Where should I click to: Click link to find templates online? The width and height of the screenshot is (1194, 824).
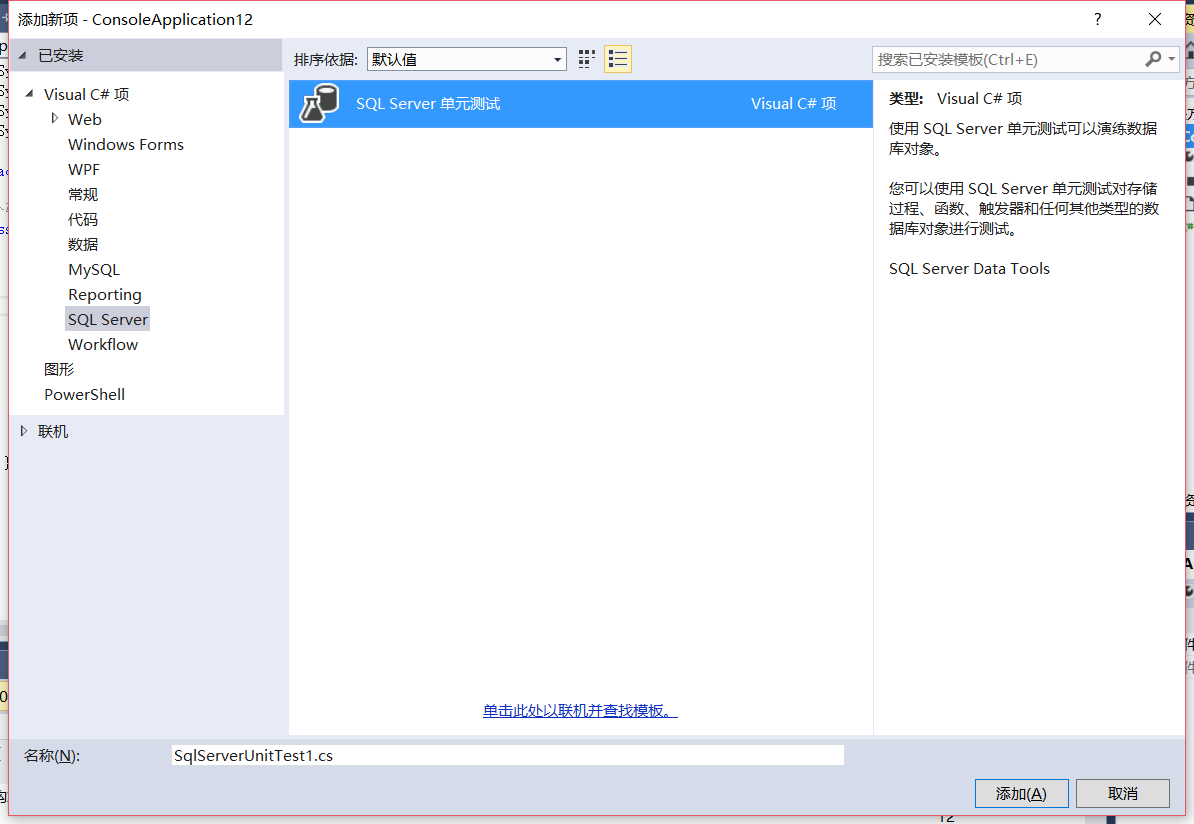(579, 711)
